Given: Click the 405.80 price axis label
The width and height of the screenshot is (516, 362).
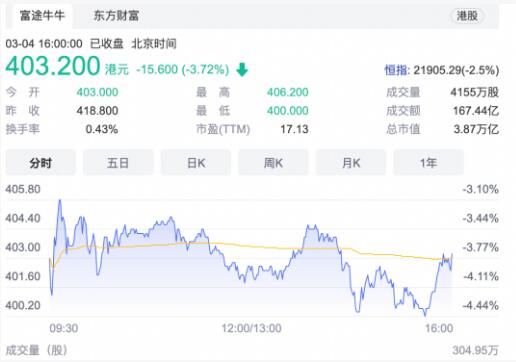Looking at the screenshot, I should pyautogui.click(x=23, y=189).
